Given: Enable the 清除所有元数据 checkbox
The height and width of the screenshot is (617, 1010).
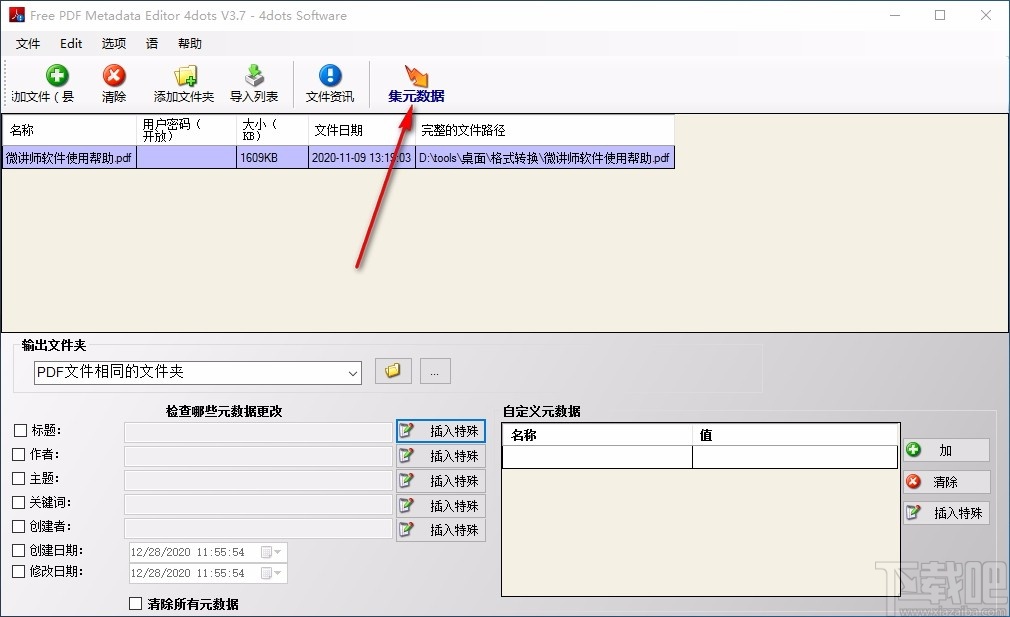Looking at the screenshot, I should pos(136,604).
